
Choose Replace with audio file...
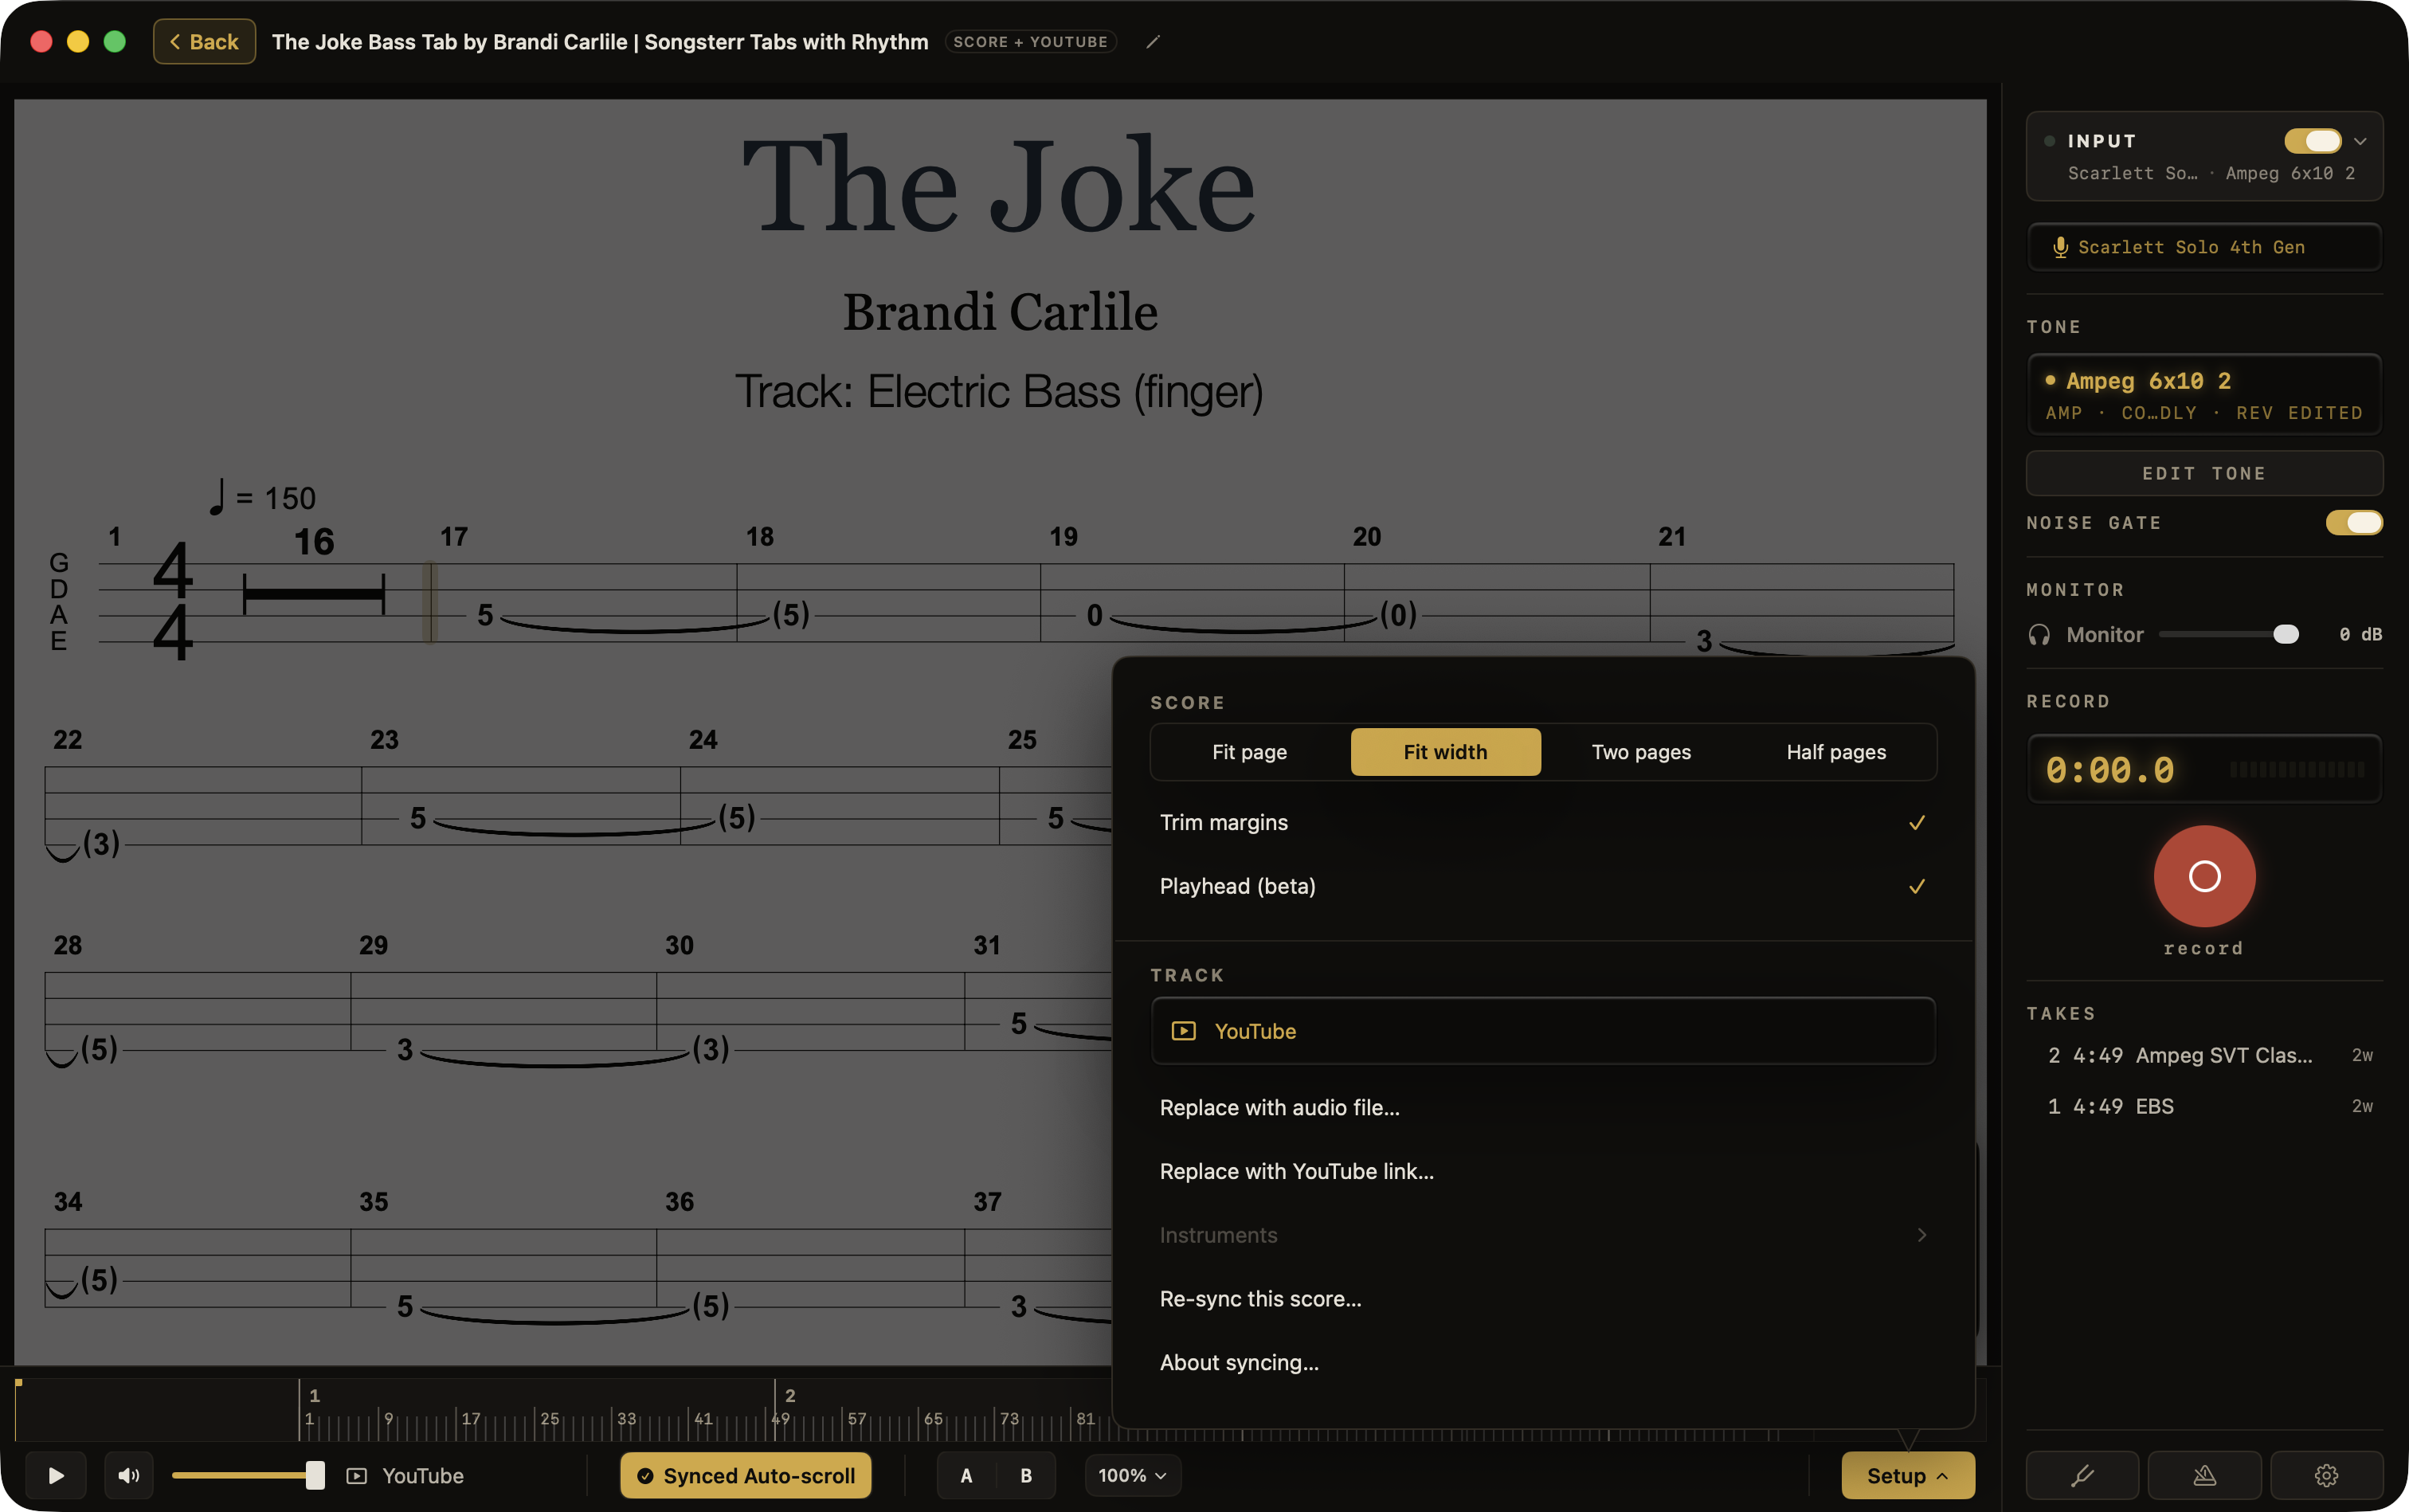1543,1107
